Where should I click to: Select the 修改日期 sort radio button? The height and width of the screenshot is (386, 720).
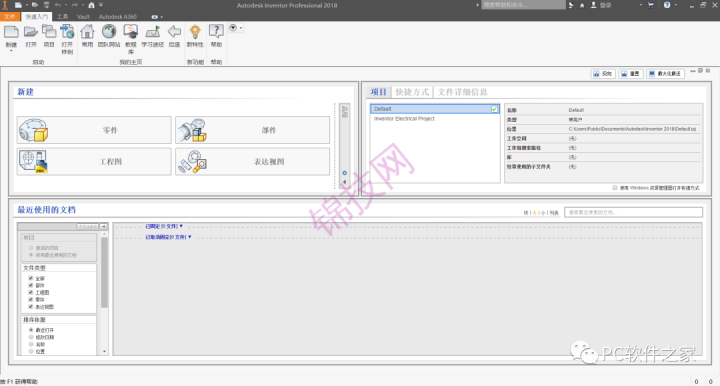click(31, 337)
